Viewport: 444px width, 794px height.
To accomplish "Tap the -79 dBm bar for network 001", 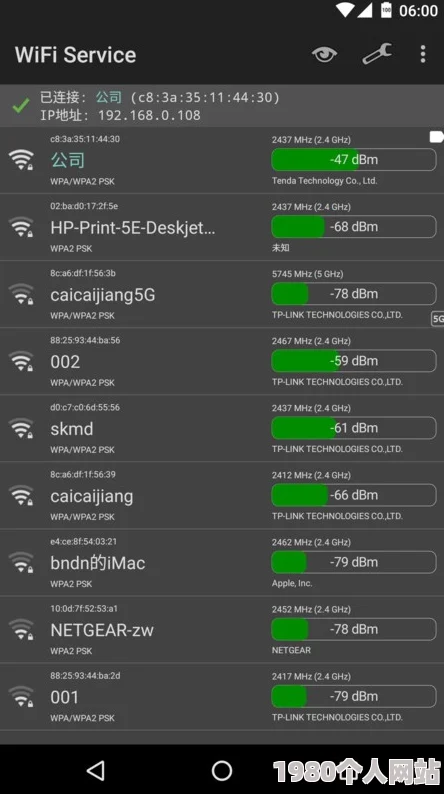I will [x=353, y=696].
